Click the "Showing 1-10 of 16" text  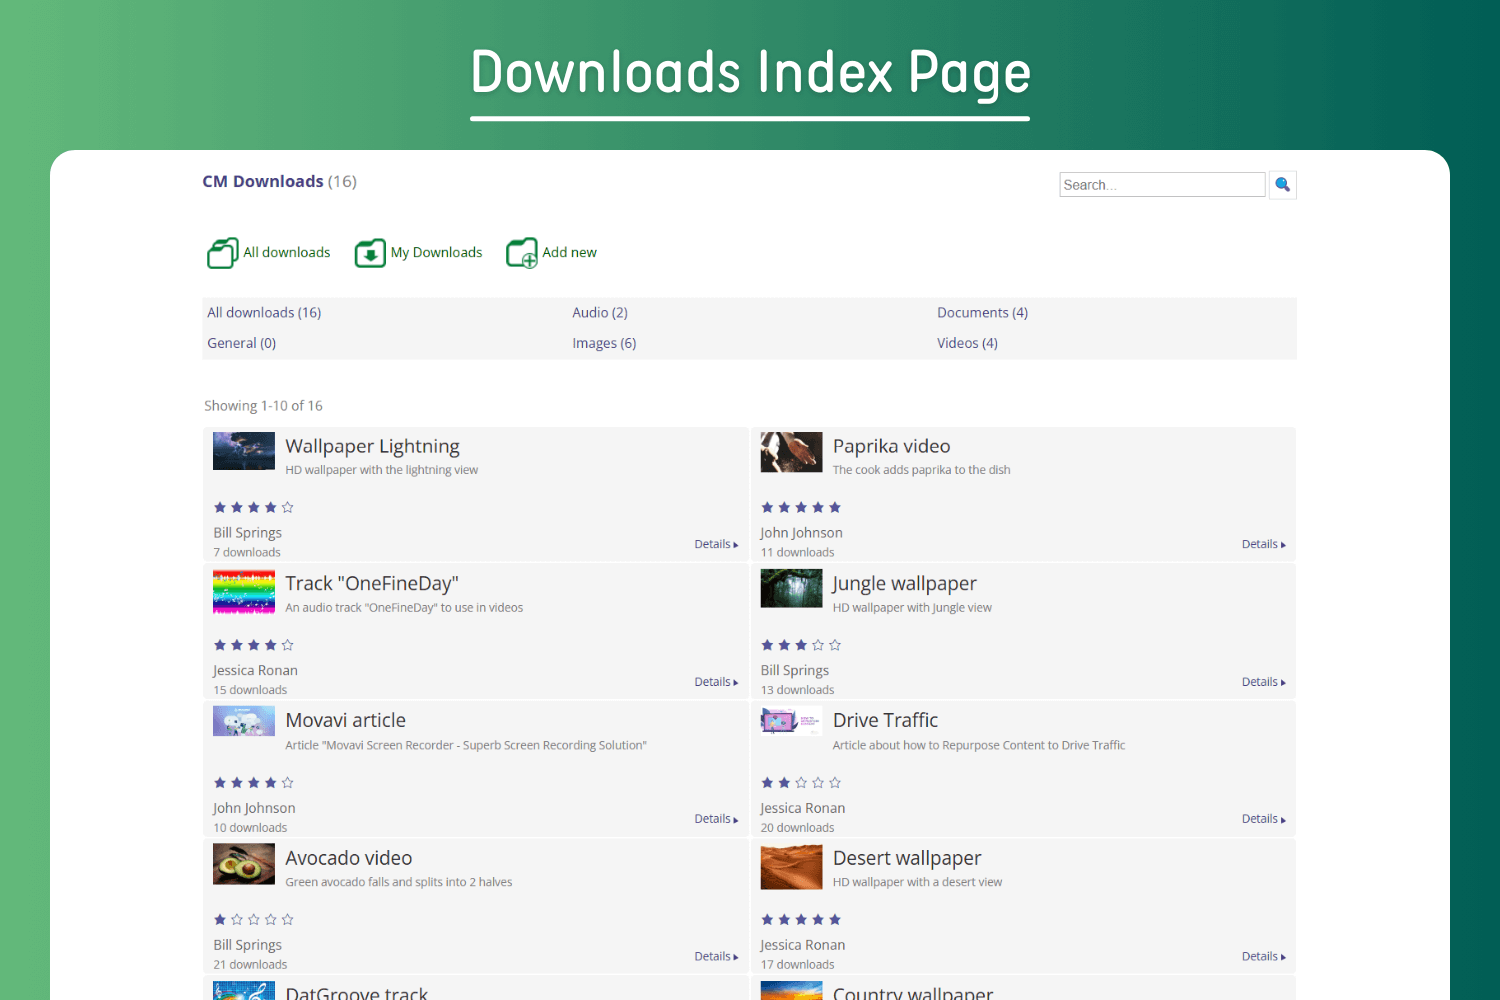click(263, 406)
